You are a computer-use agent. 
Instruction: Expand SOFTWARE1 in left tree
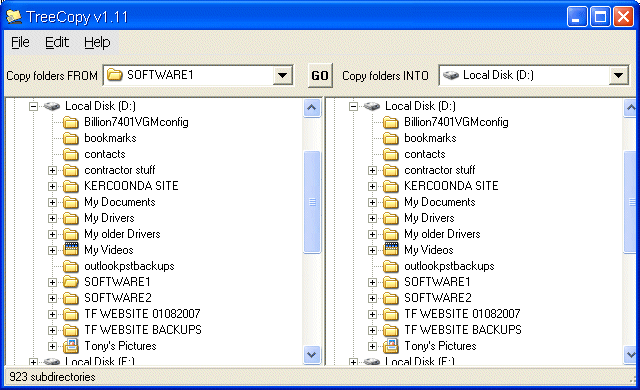click(x=52, y=282)
